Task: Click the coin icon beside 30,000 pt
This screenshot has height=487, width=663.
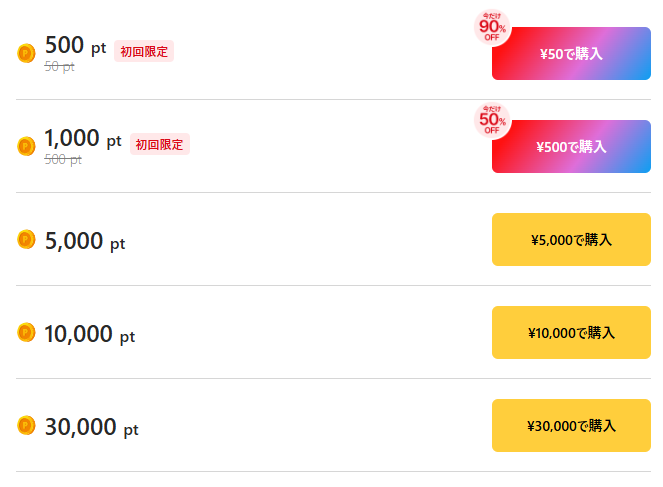Action: [27, 425]
